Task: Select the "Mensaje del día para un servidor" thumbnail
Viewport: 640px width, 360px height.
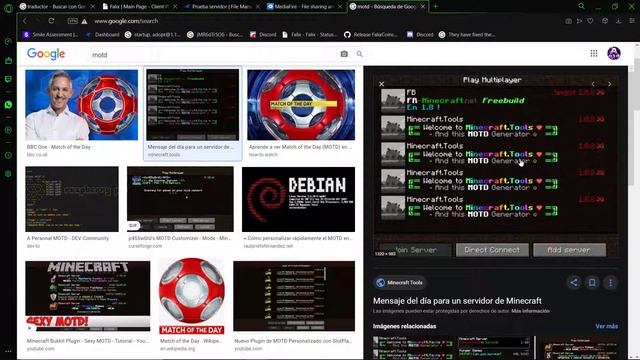Action: click(x=193, y=105)
